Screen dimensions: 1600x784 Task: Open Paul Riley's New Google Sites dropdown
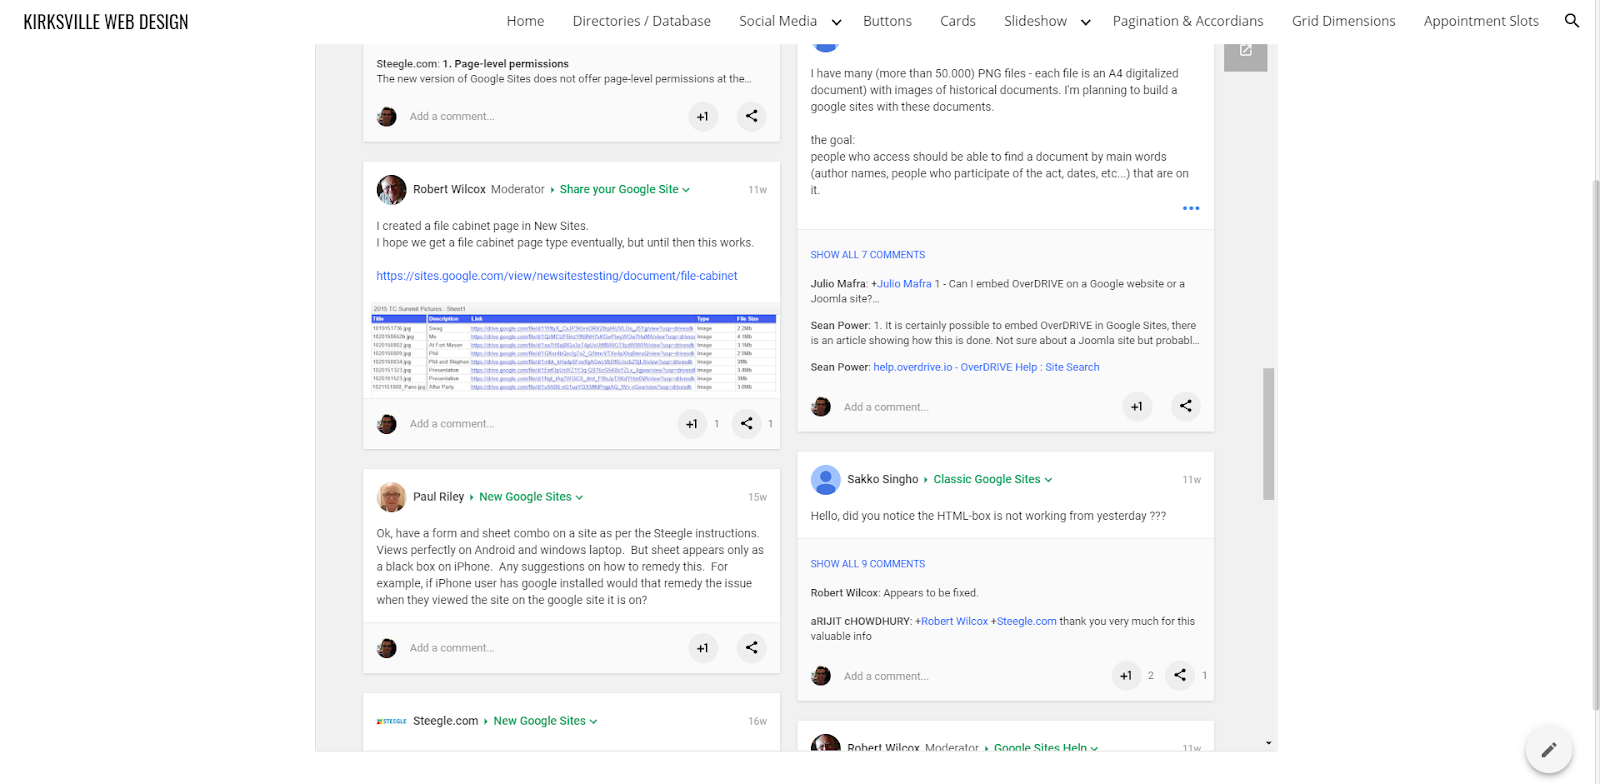point(531,497)
